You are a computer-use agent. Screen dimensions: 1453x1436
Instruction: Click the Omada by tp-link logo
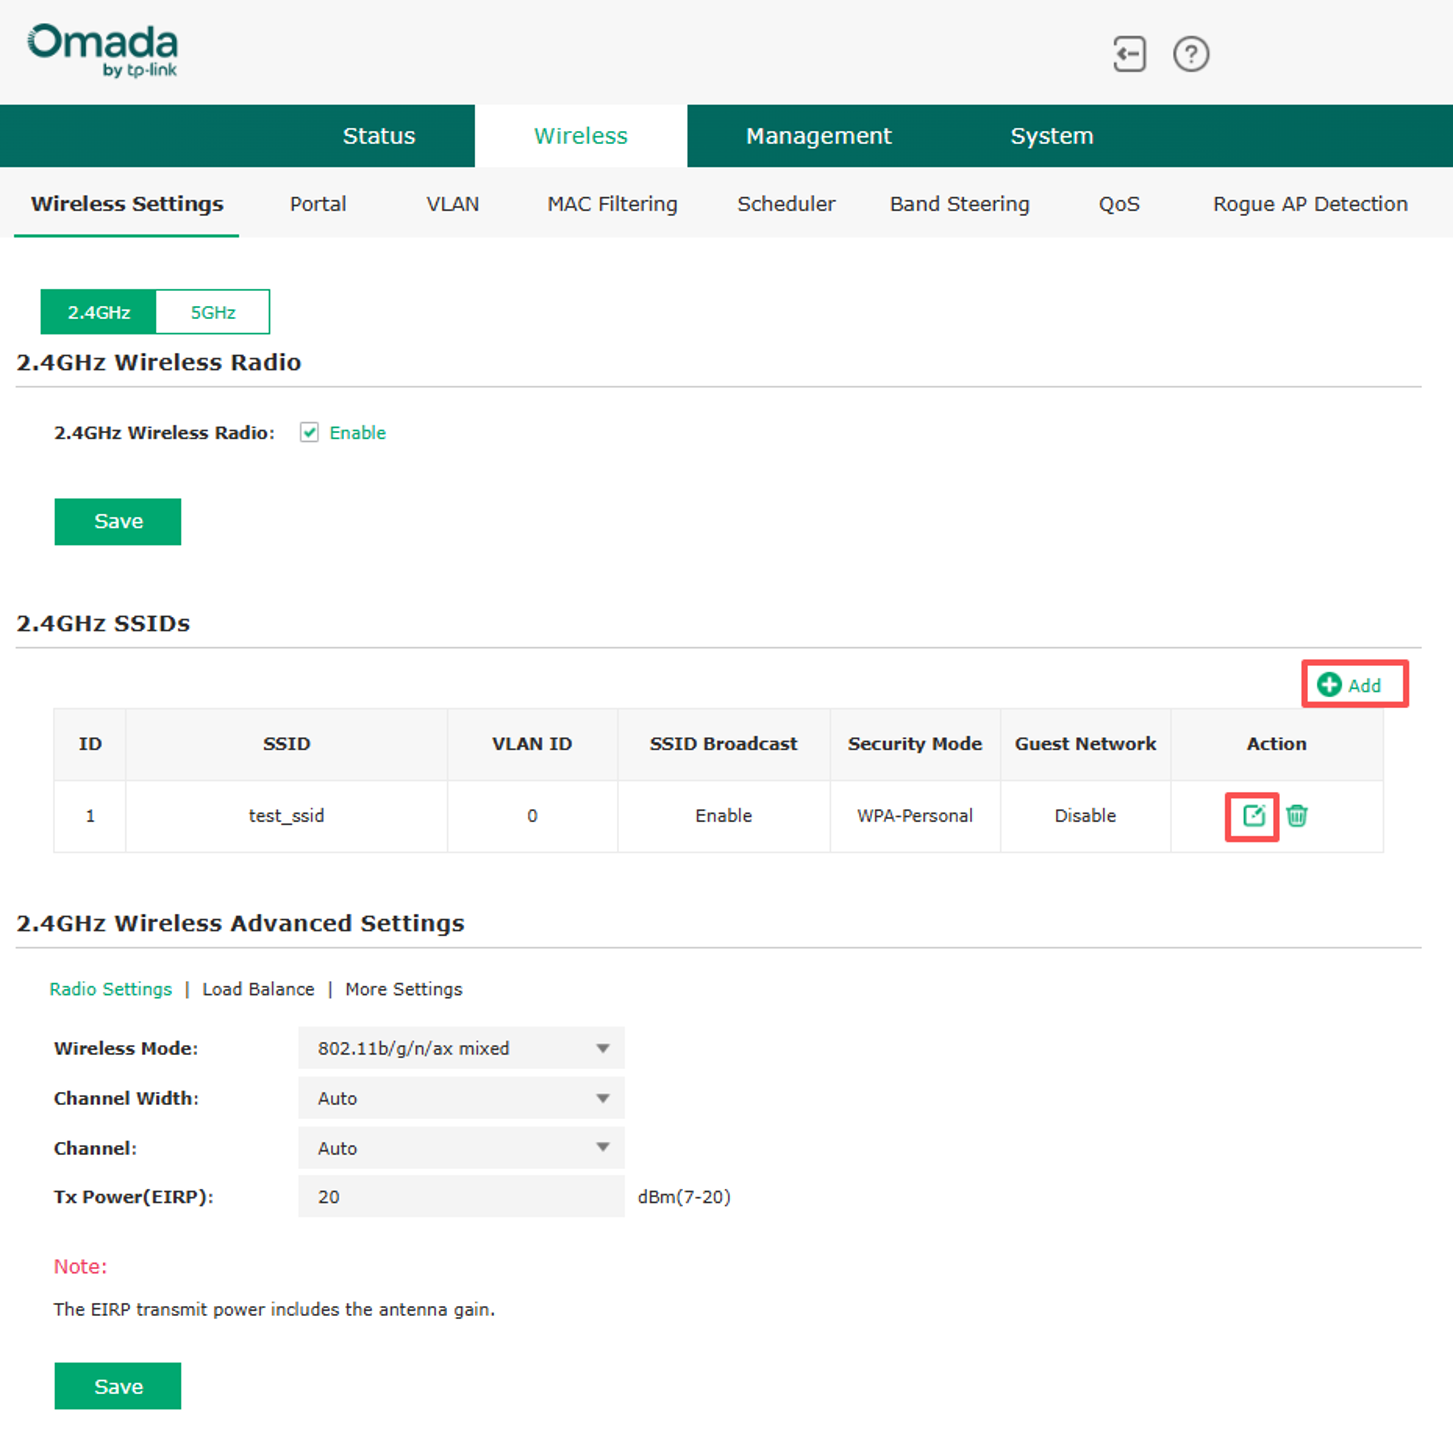[103, 51]
